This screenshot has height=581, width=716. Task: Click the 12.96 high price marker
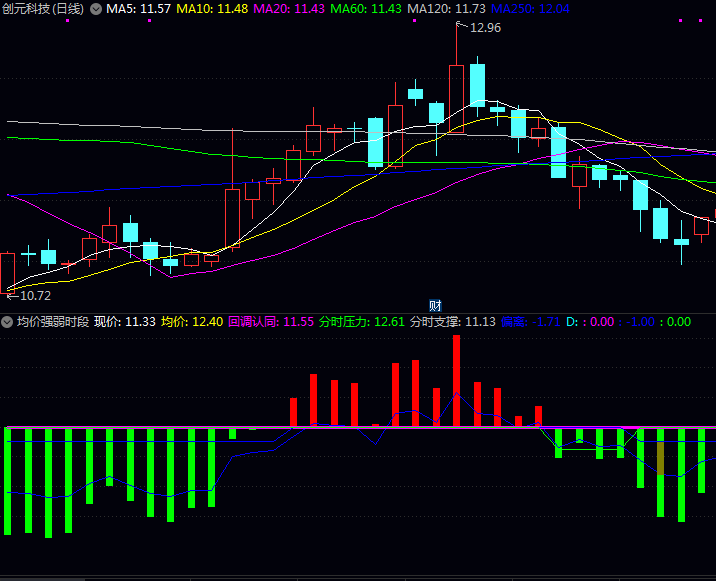click(485, 28)
